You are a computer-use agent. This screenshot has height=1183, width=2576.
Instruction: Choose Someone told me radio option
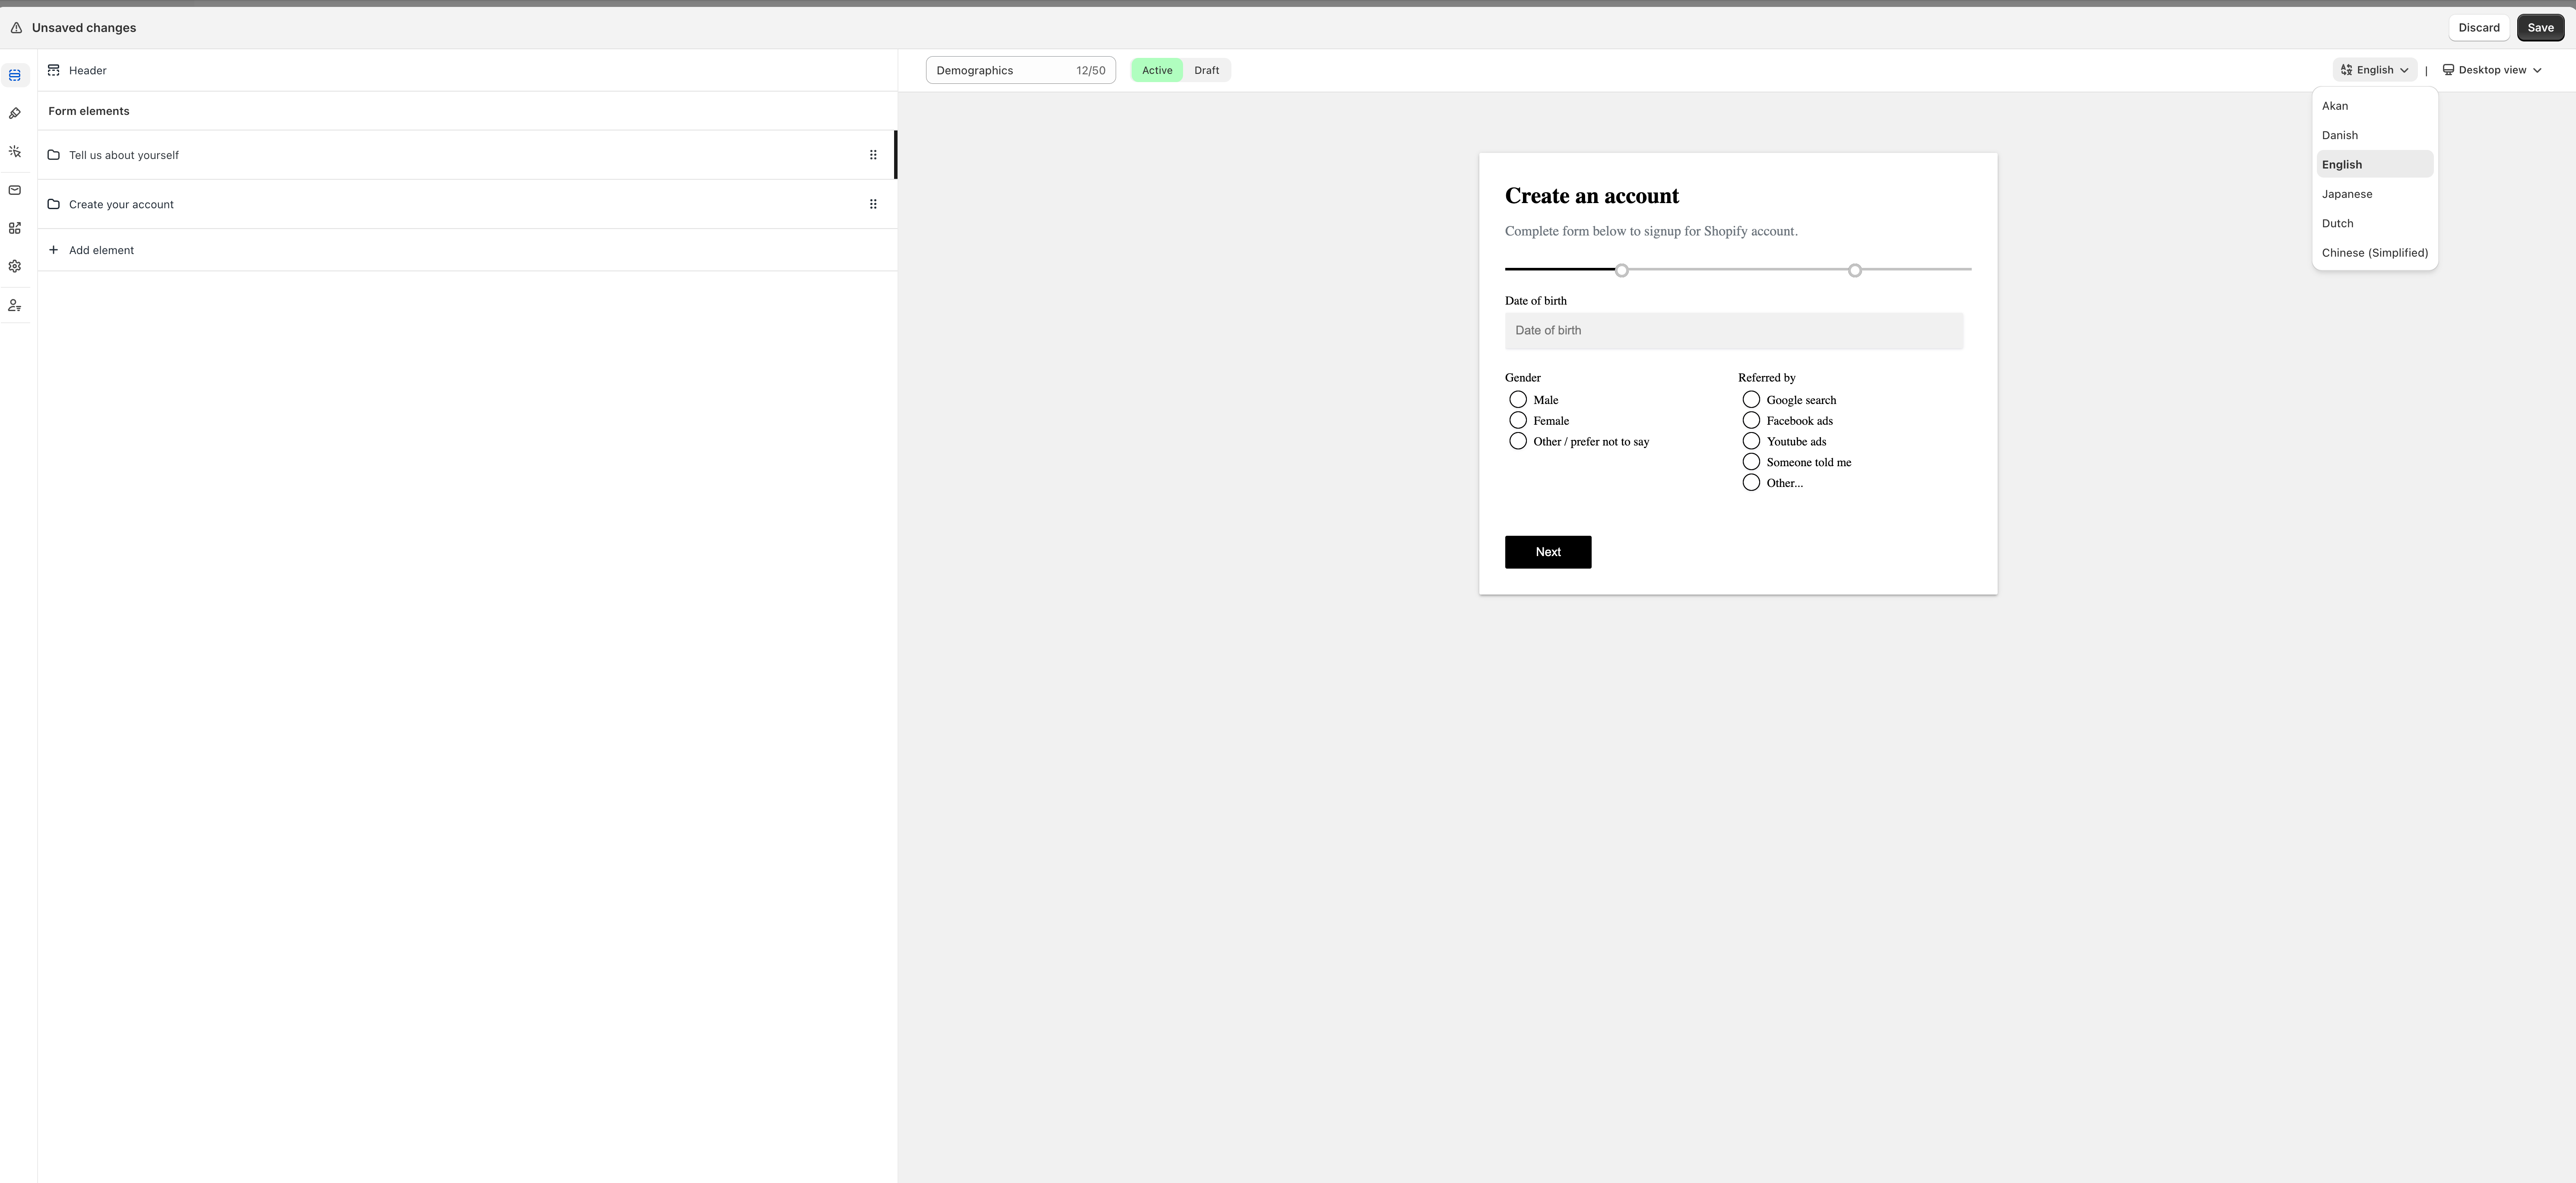coord(1750,462)
